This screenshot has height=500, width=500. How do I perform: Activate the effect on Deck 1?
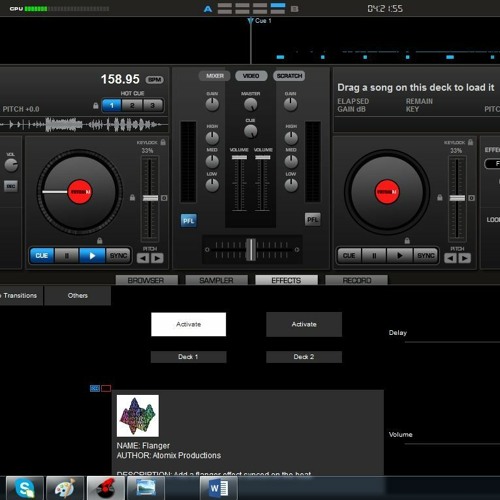pos(188,324)
